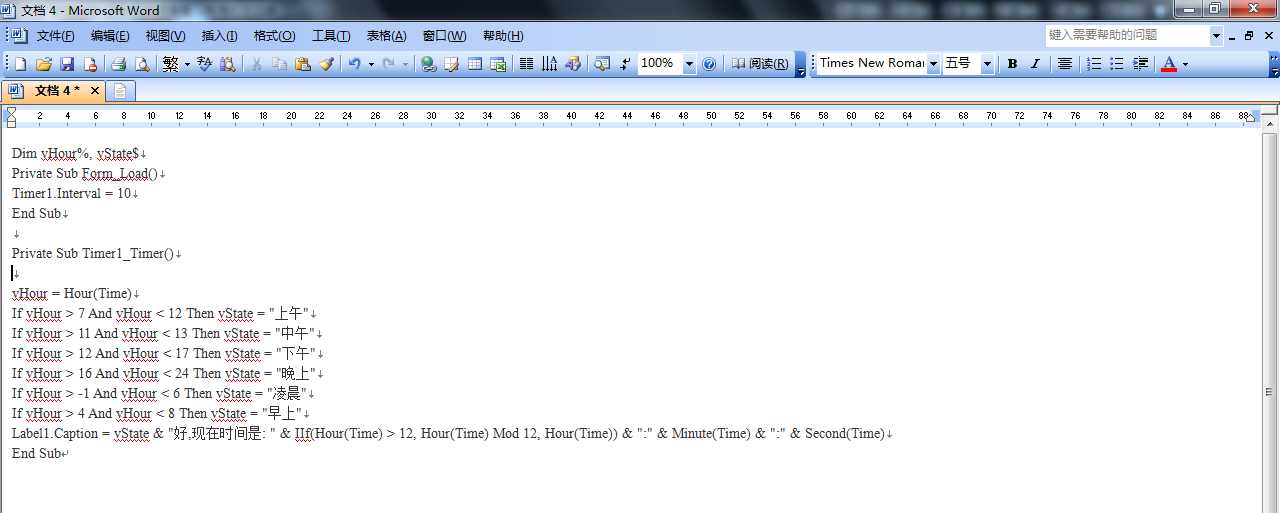The width and height of the screenshot is (1280, 513).
Task: Open Microsoft Word Help
Action: click(x=709, y=63)
